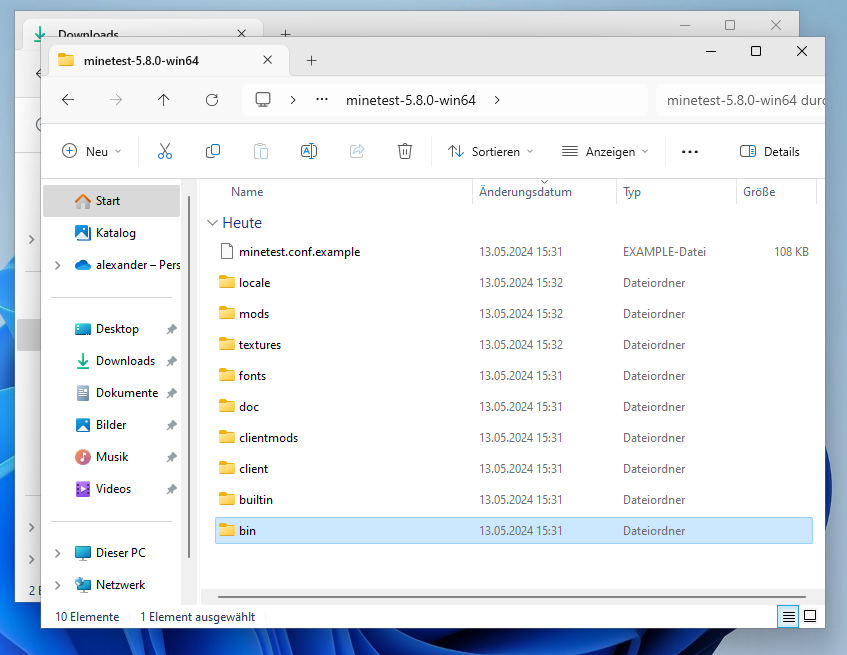This screenshot has height=655, width=847.
Task: Collapse the Heute group
Action: (212, 223)
